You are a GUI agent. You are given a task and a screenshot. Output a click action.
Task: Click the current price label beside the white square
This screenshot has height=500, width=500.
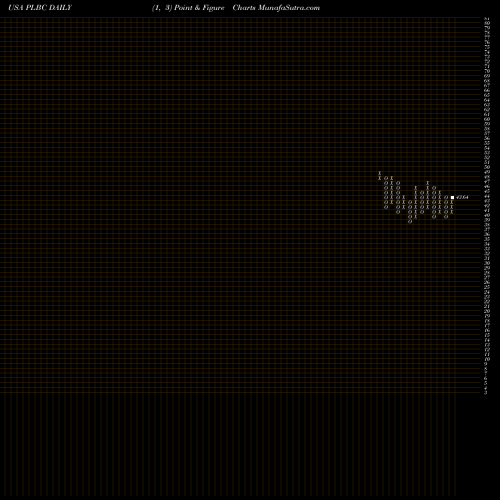(462, 197)
